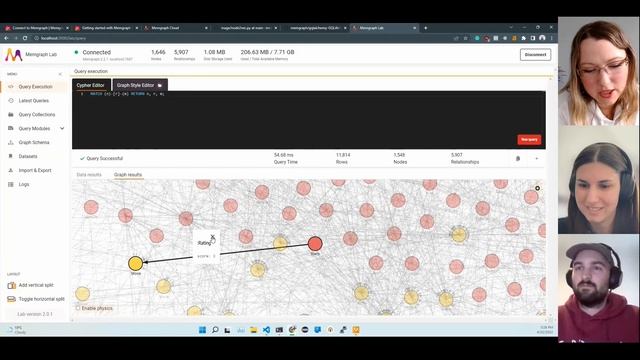640x360 pixels.
Task: Close the Memgraph Cloud browser tab
Action: (x=206, y=28)
